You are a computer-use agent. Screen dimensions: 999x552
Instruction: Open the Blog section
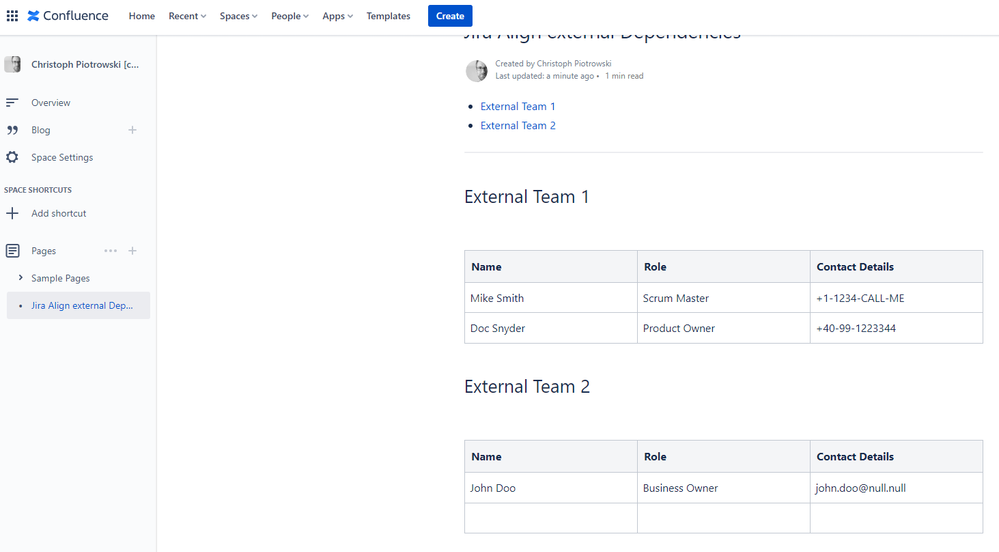[x=41, y=130]
